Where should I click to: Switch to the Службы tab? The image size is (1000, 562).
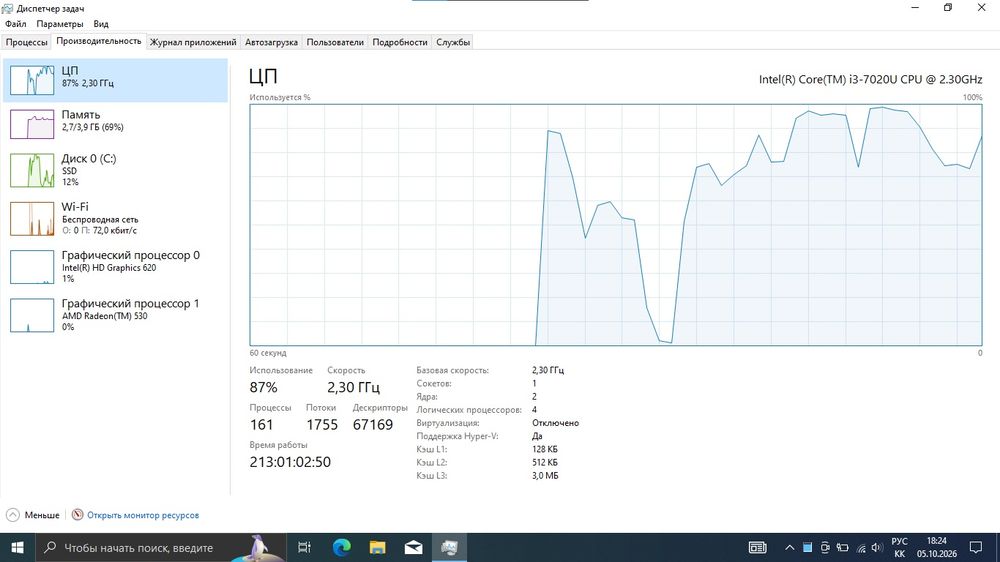click(453, 42)
